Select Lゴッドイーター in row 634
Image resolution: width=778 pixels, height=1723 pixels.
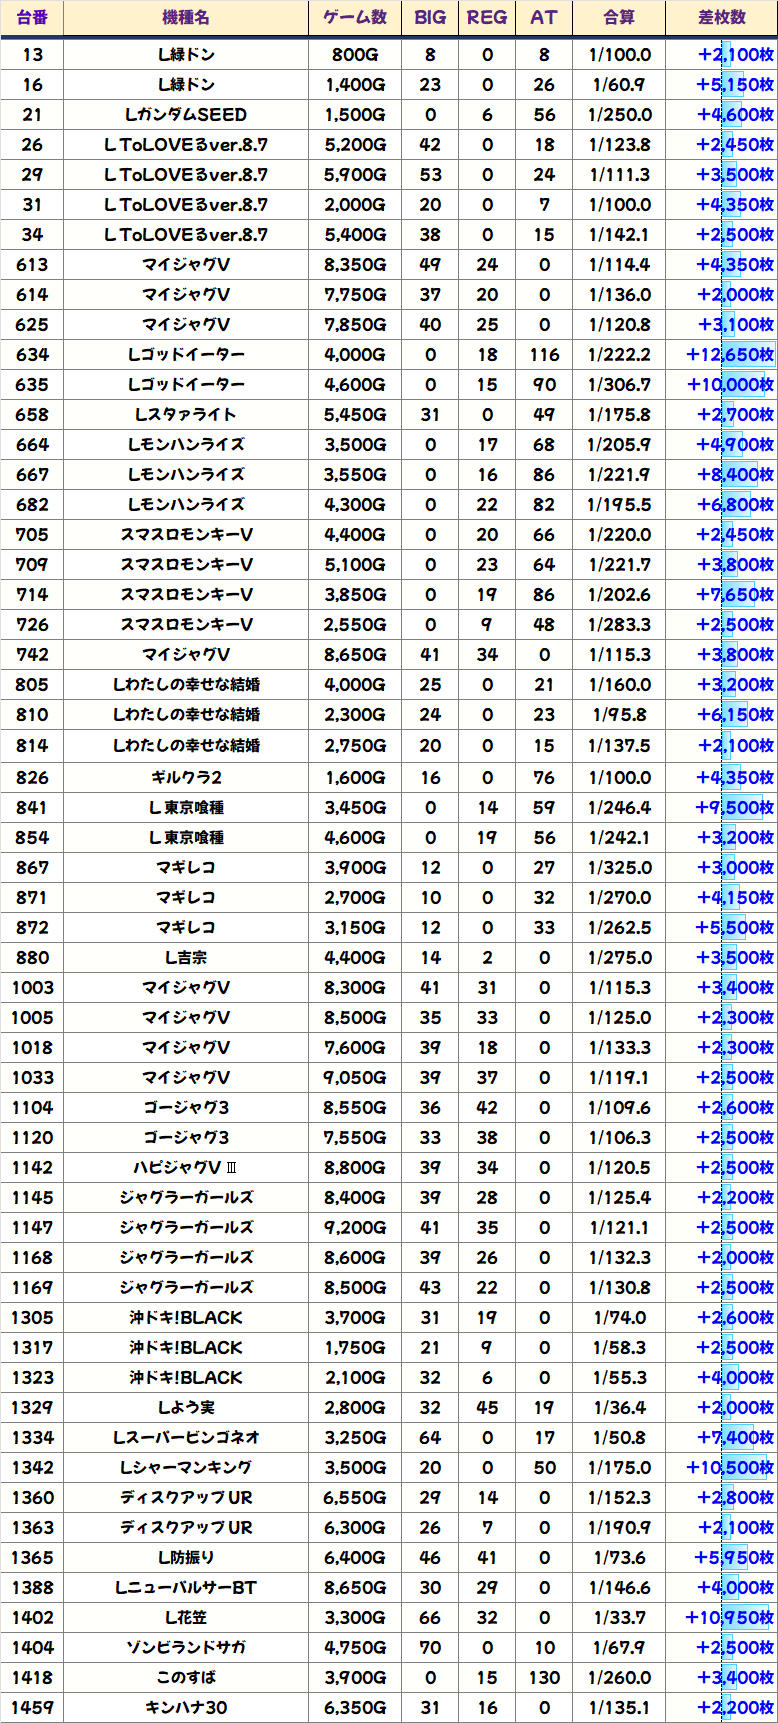click(186, 355)
